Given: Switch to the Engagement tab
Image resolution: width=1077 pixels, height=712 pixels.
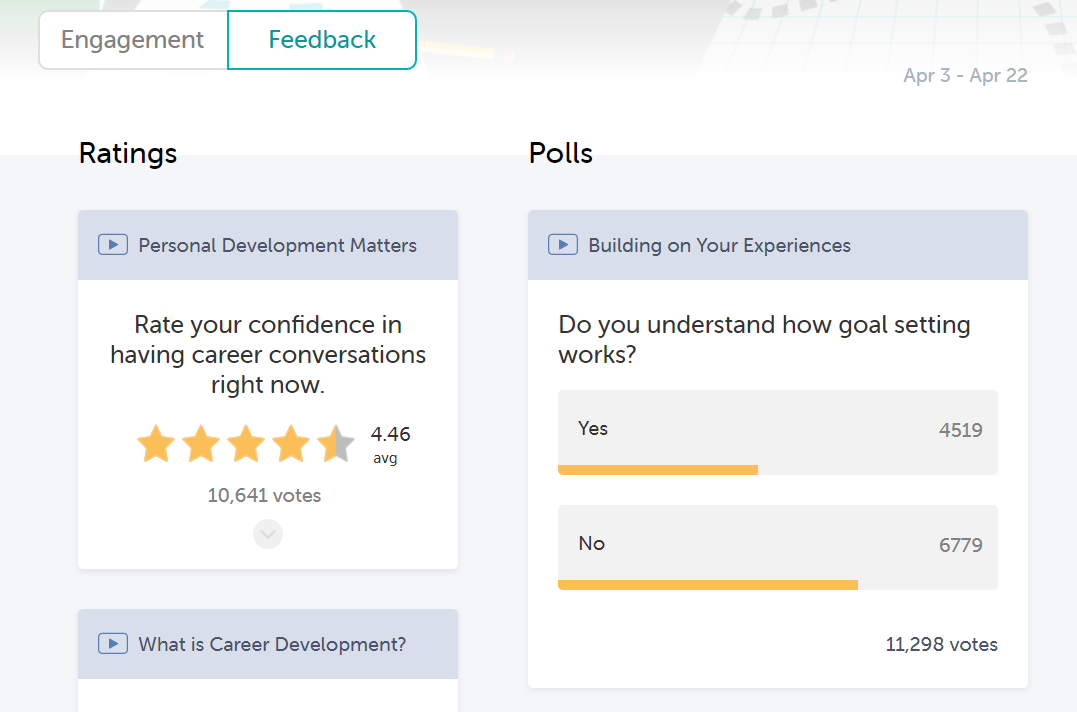Looking at the screenshot, I should pos(131,39).
